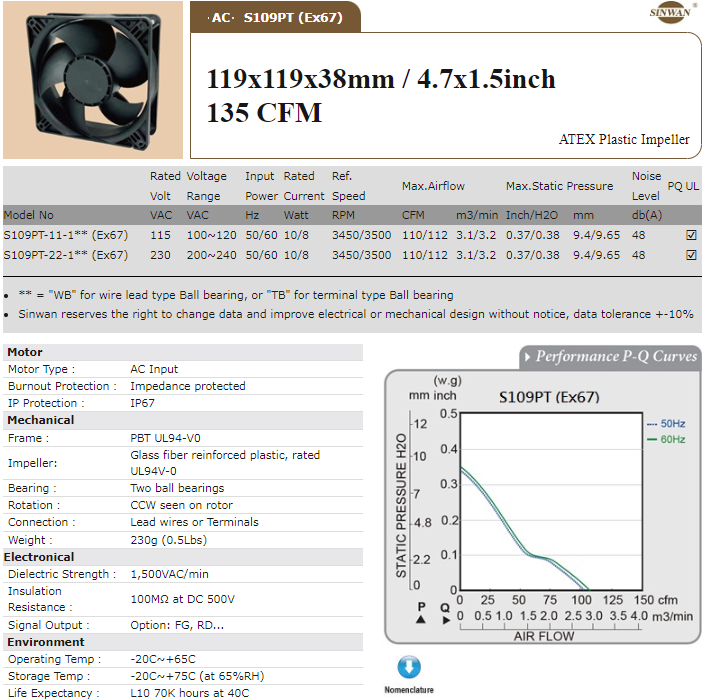The image size is (703, 700).
Task: Click the Nomenclature link text
Action: tap(409, 690)
